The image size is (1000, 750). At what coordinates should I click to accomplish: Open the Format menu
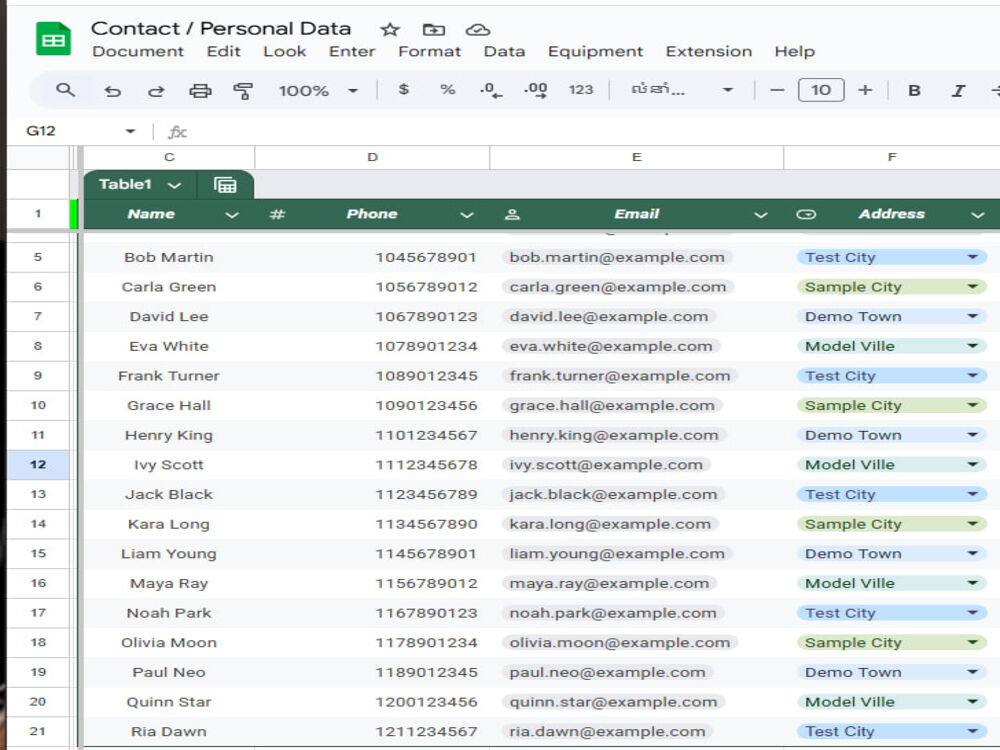(429, 52)
